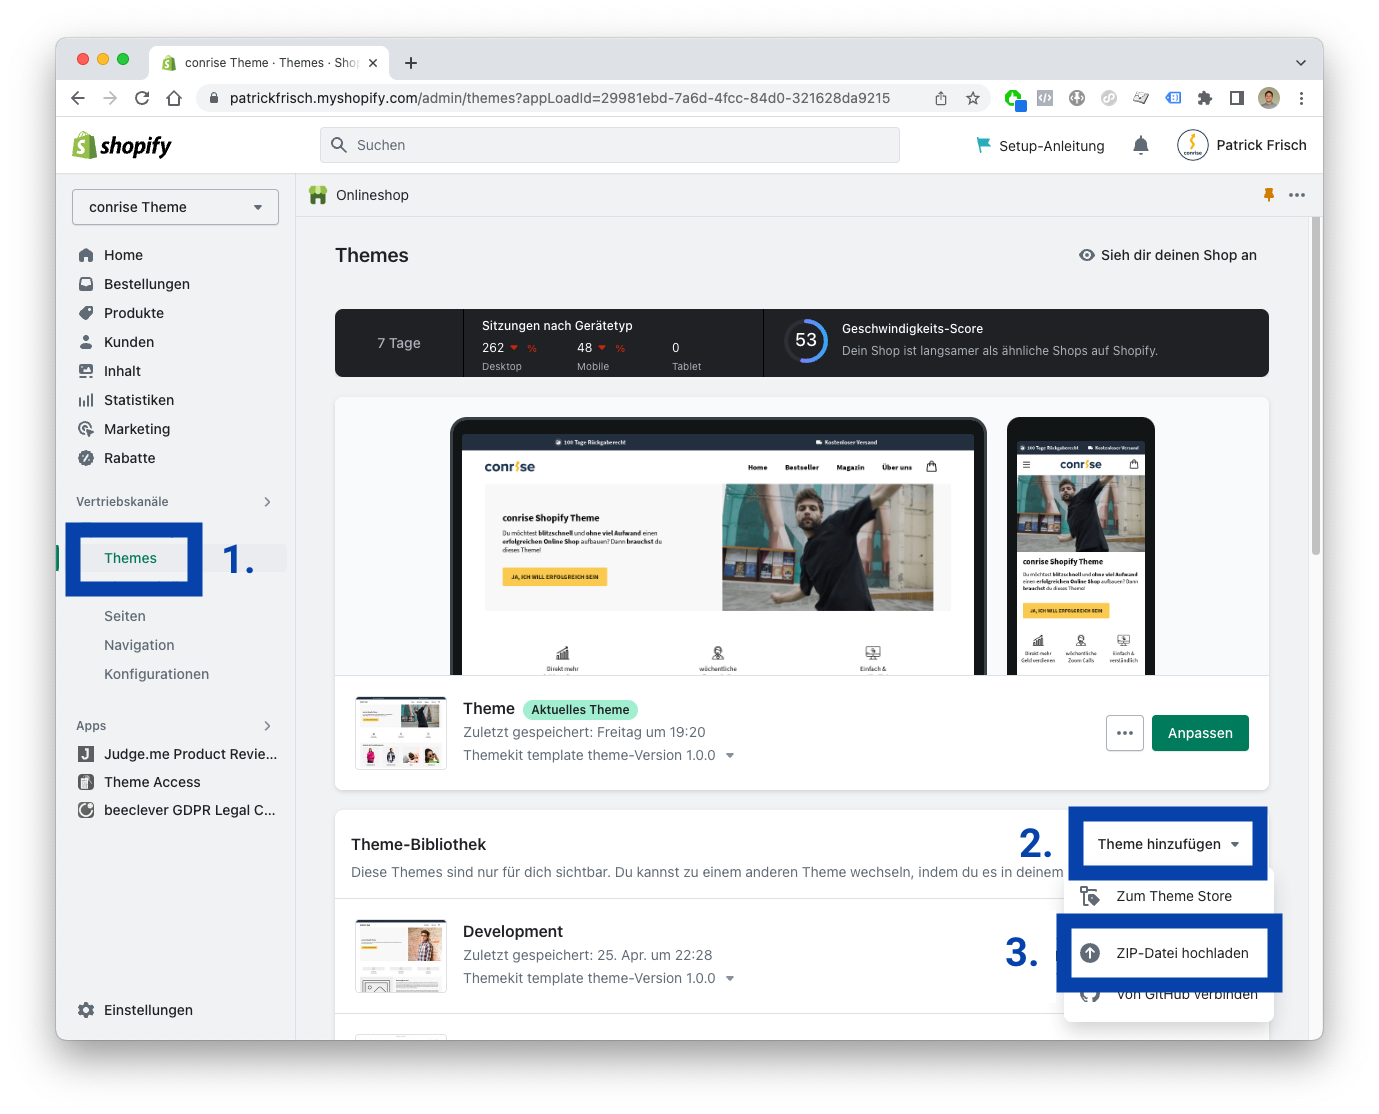Click the Anpassen button
Screen dimensions: 1379x1114
pos(1200,733)
